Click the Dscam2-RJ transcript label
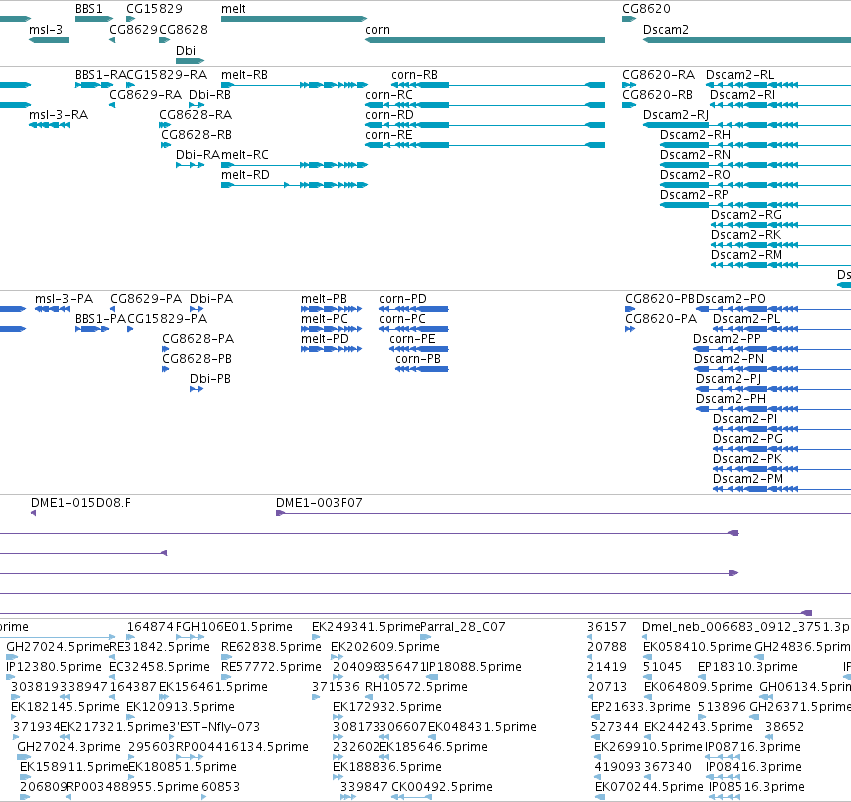This screenshot has height=802, width=851. tap(676, 115)
